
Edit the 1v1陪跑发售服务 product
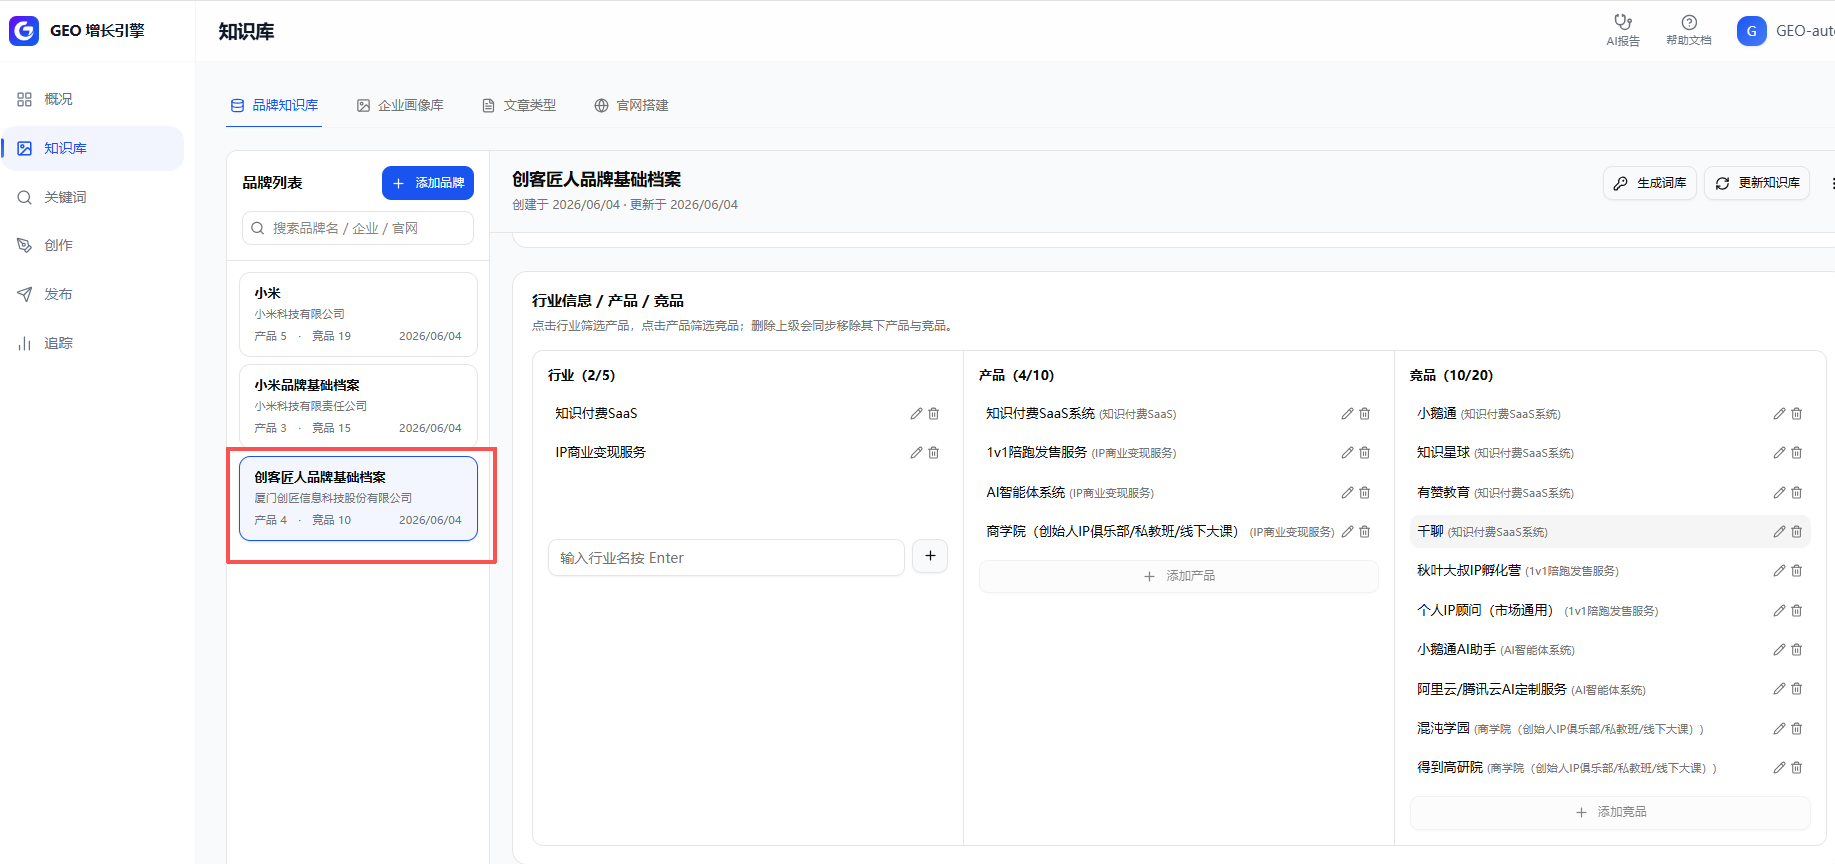point(1347,453)
